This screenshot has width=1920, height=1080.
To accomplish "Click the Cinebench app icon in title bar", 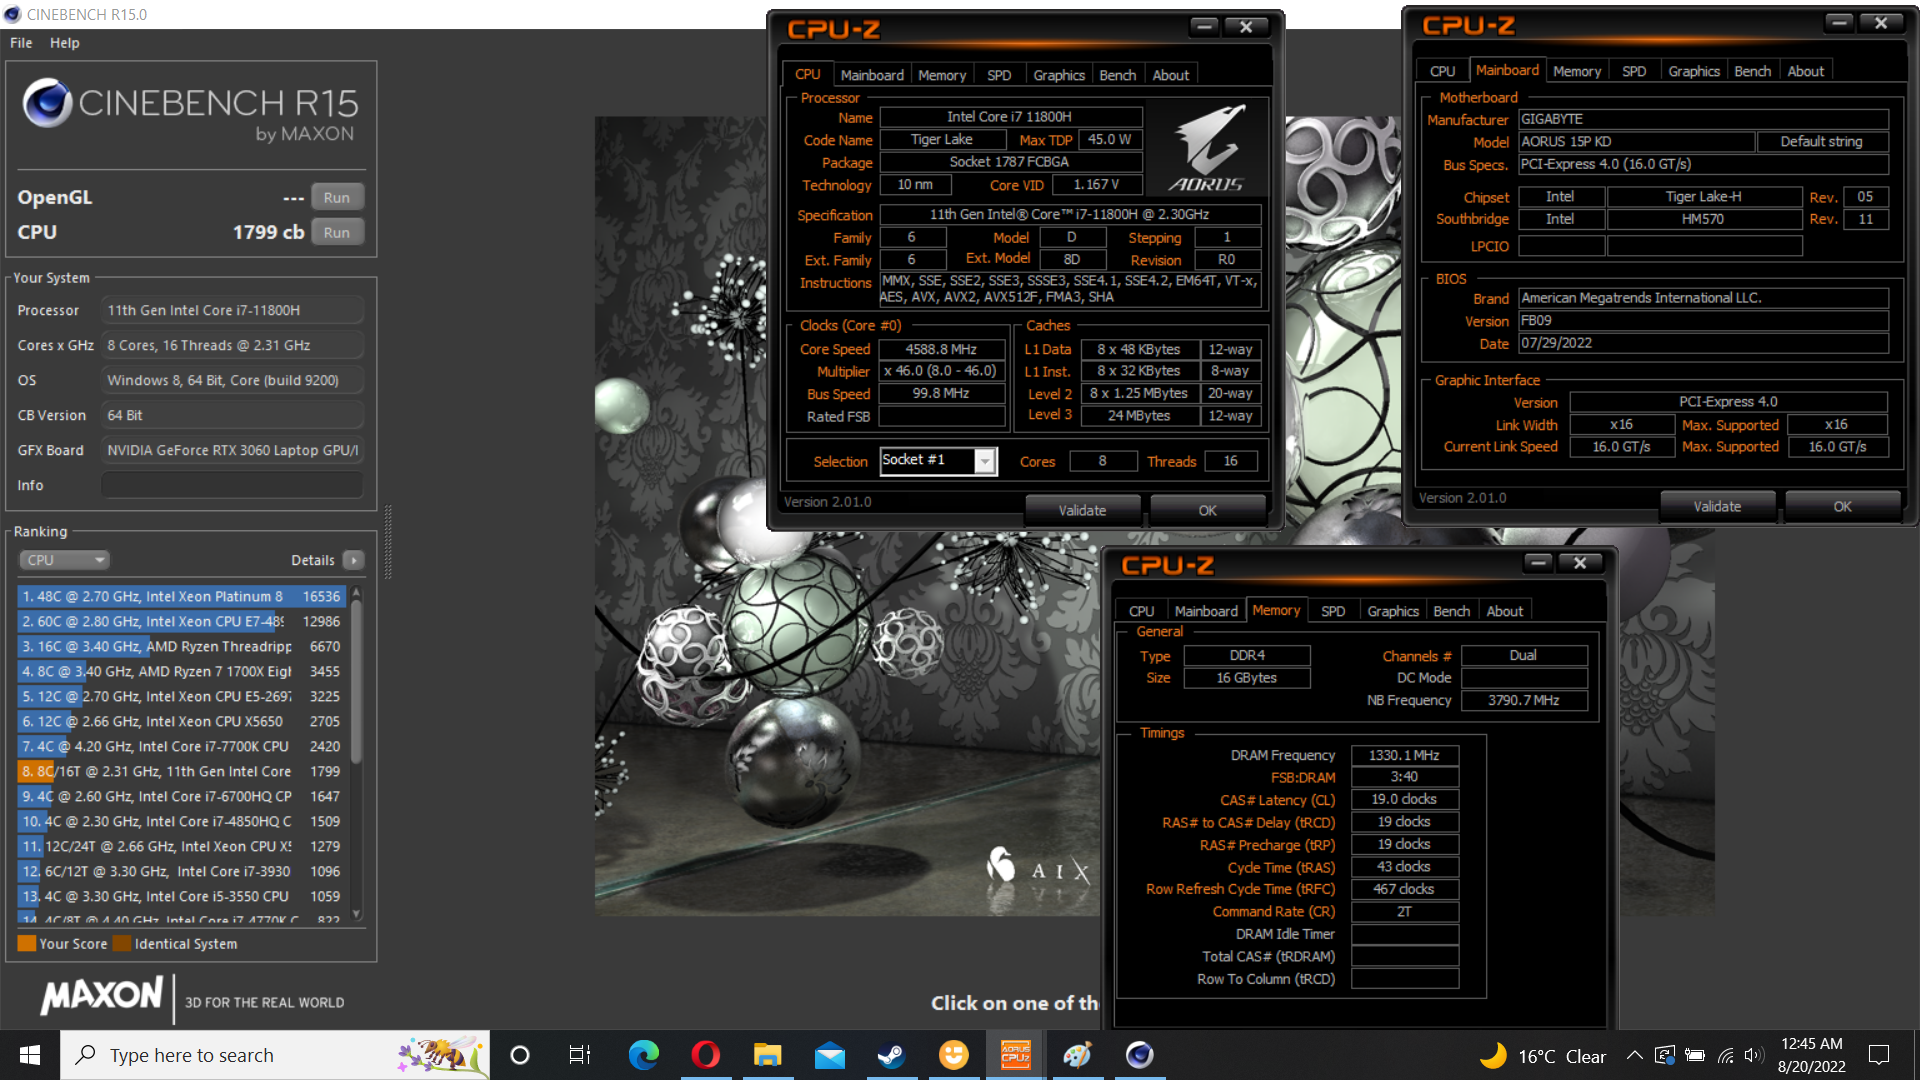I will click(12, 14).
